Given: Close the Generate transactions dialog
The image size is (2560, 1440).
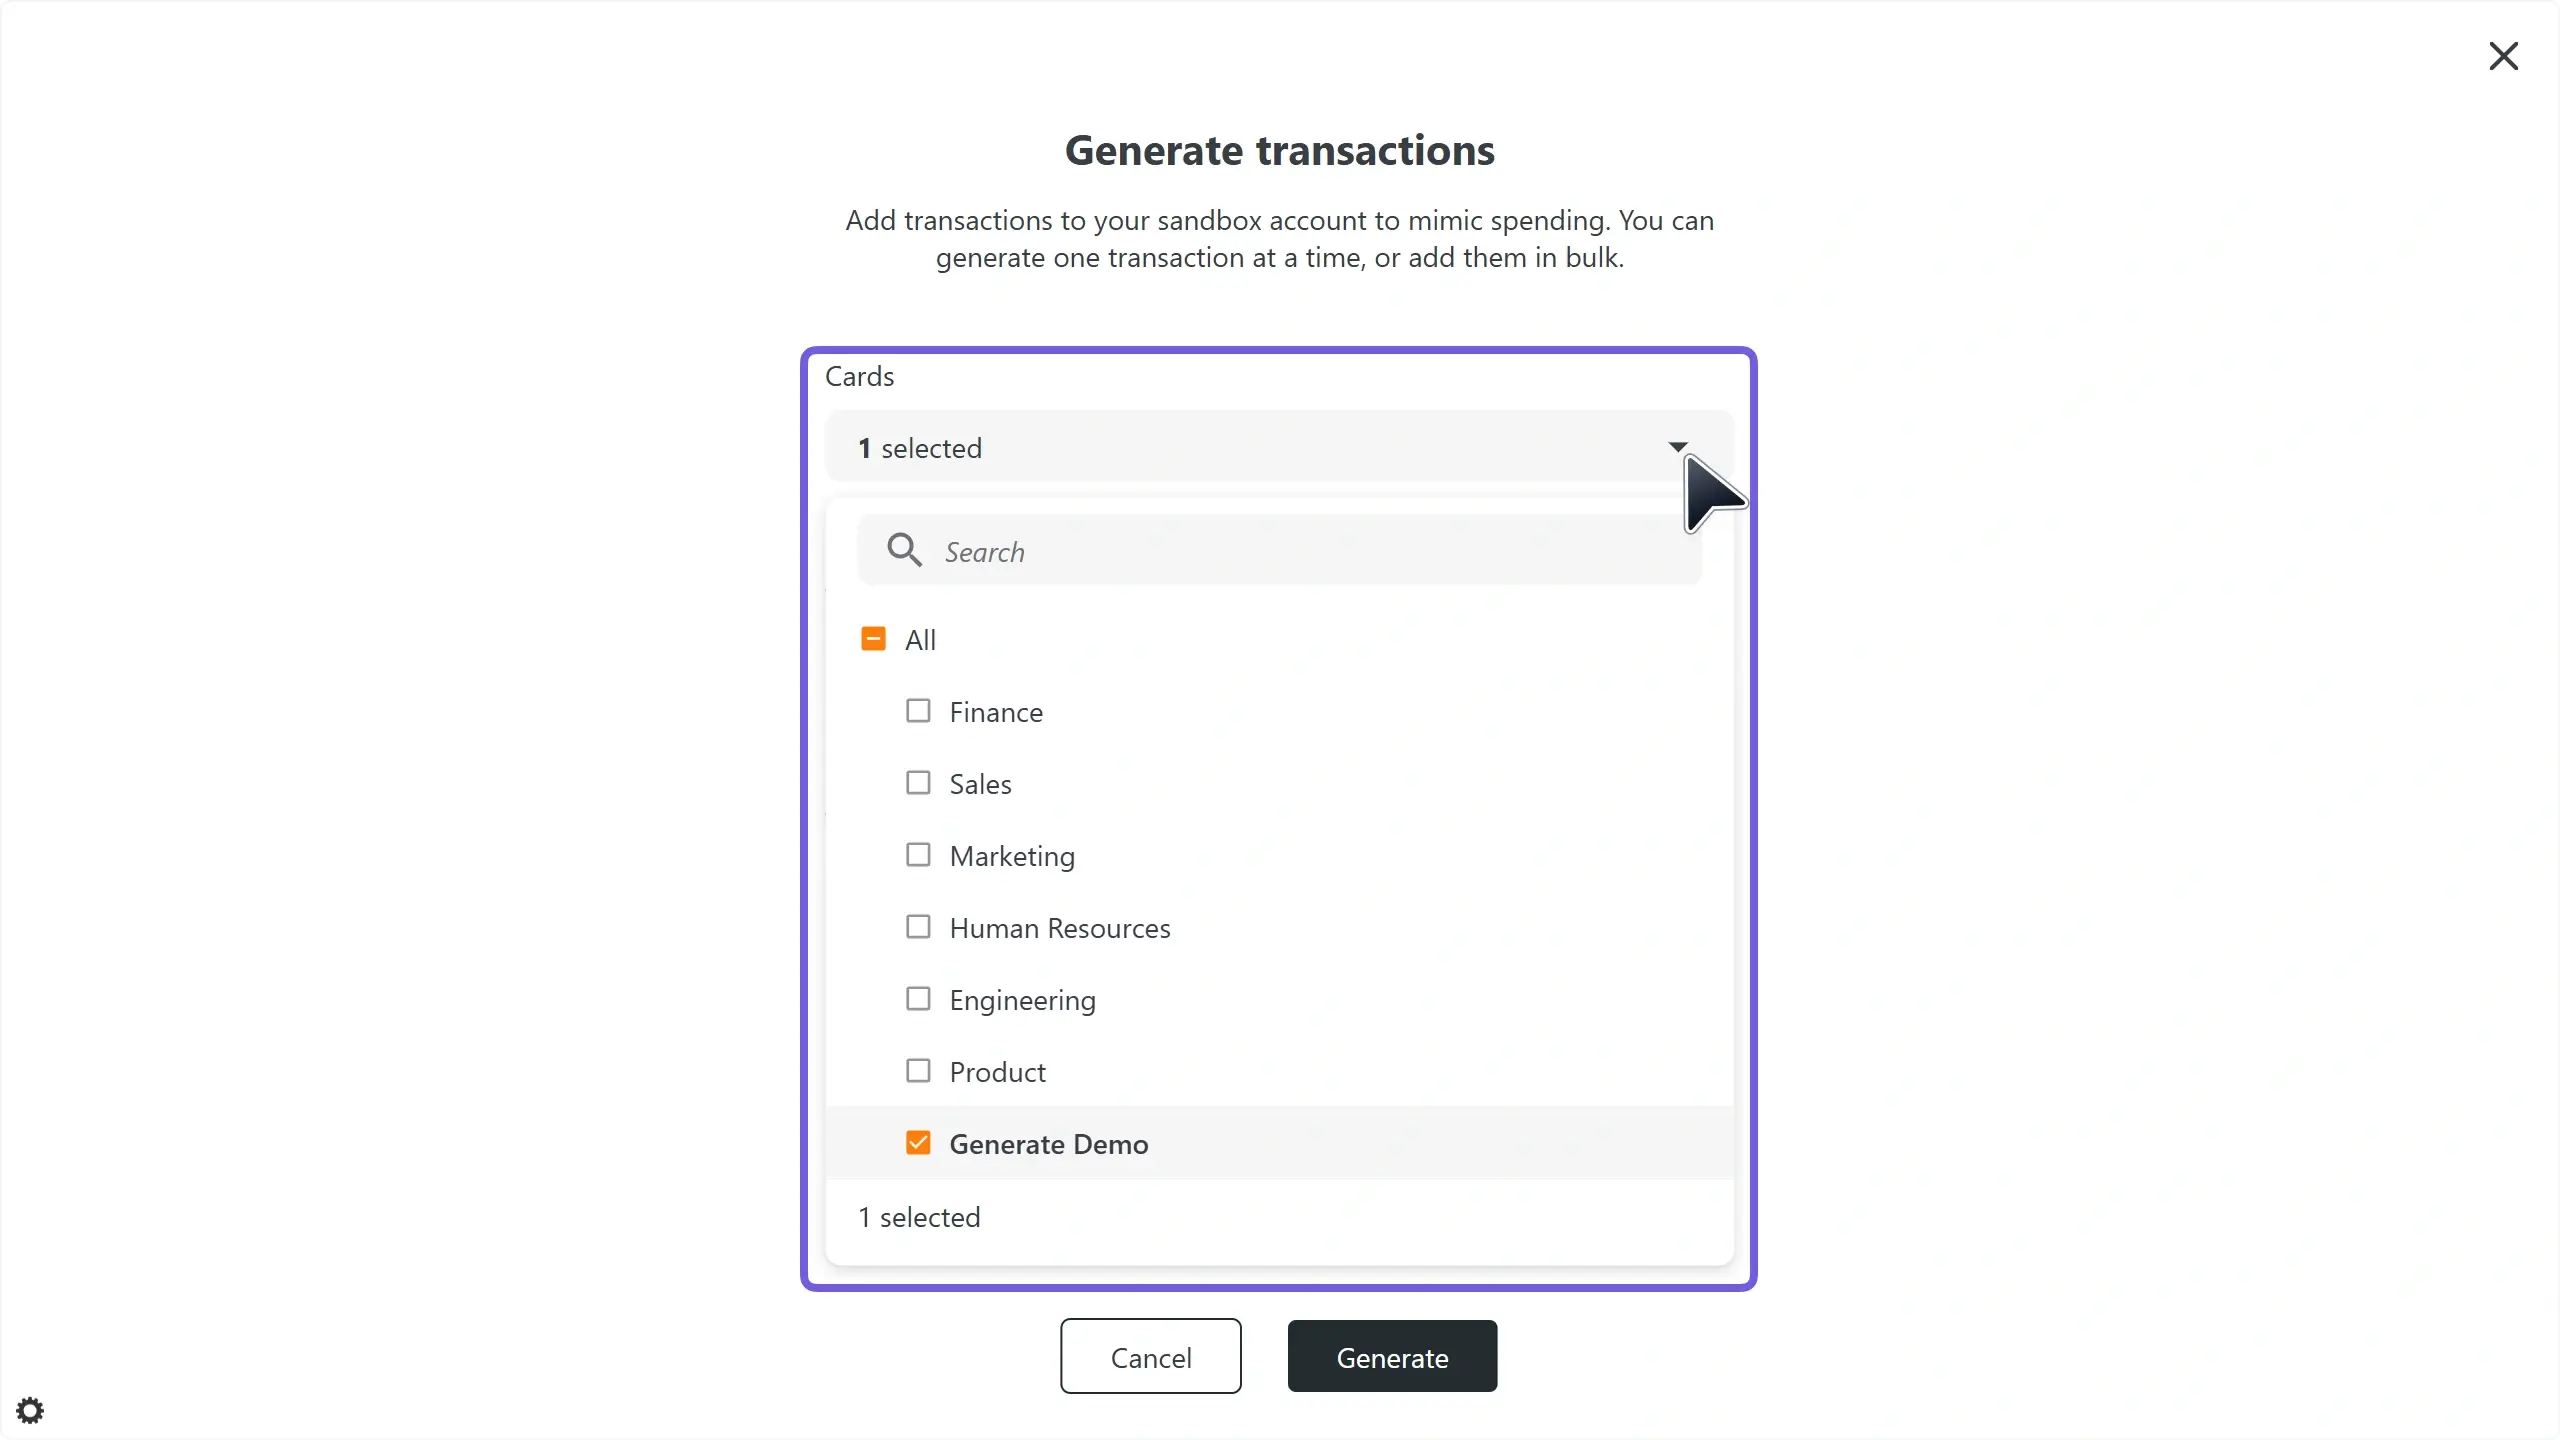Looking at the screenshot, I should (2503, 56).
